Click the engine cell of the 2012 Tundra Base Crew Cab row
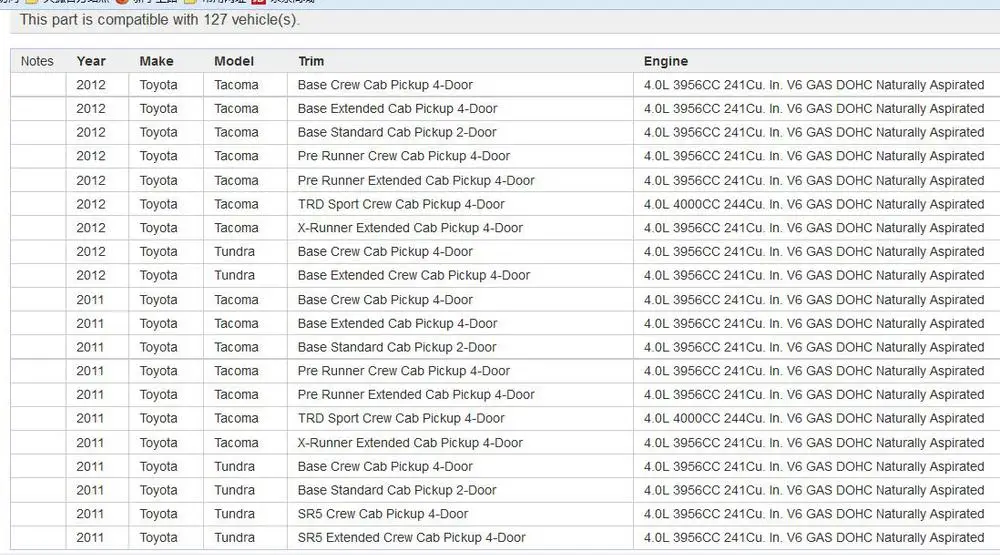 click(x=814, y=251)
